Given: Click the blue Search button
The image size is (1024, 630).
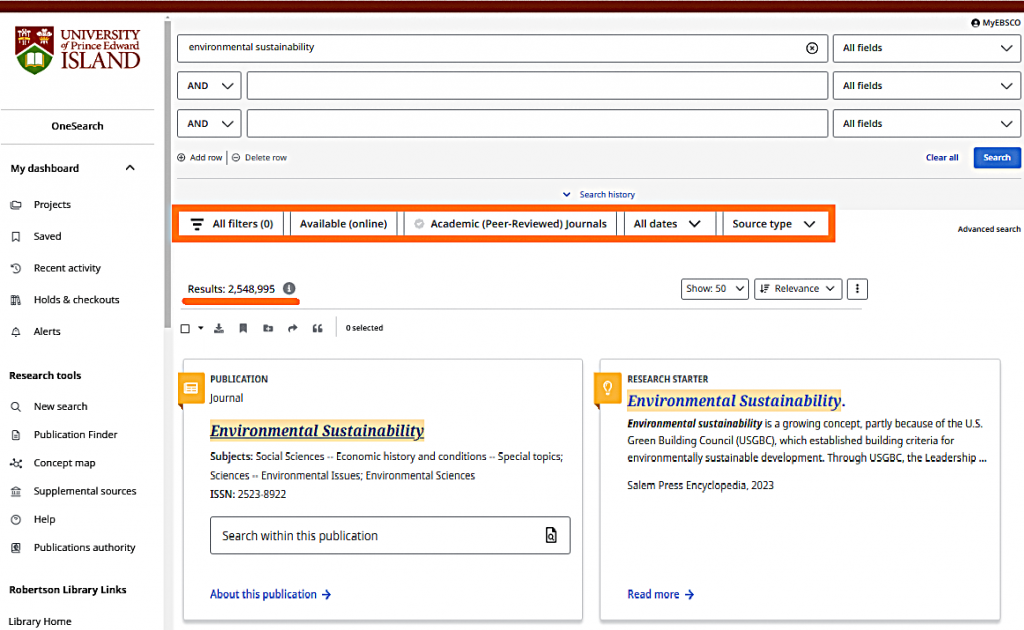Looking at the screenshot, I should (997, 157).
